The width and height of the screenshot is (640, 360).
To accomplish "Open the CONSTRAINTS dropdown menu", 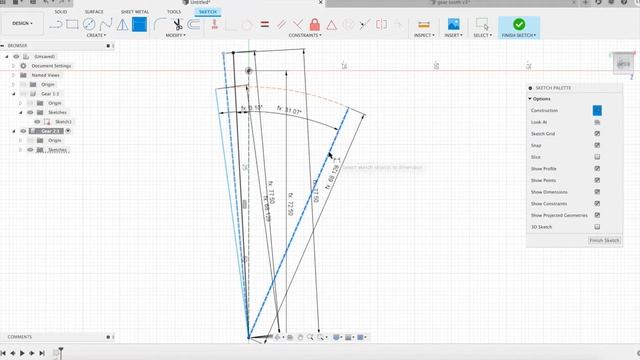I will tap(305, 36).
